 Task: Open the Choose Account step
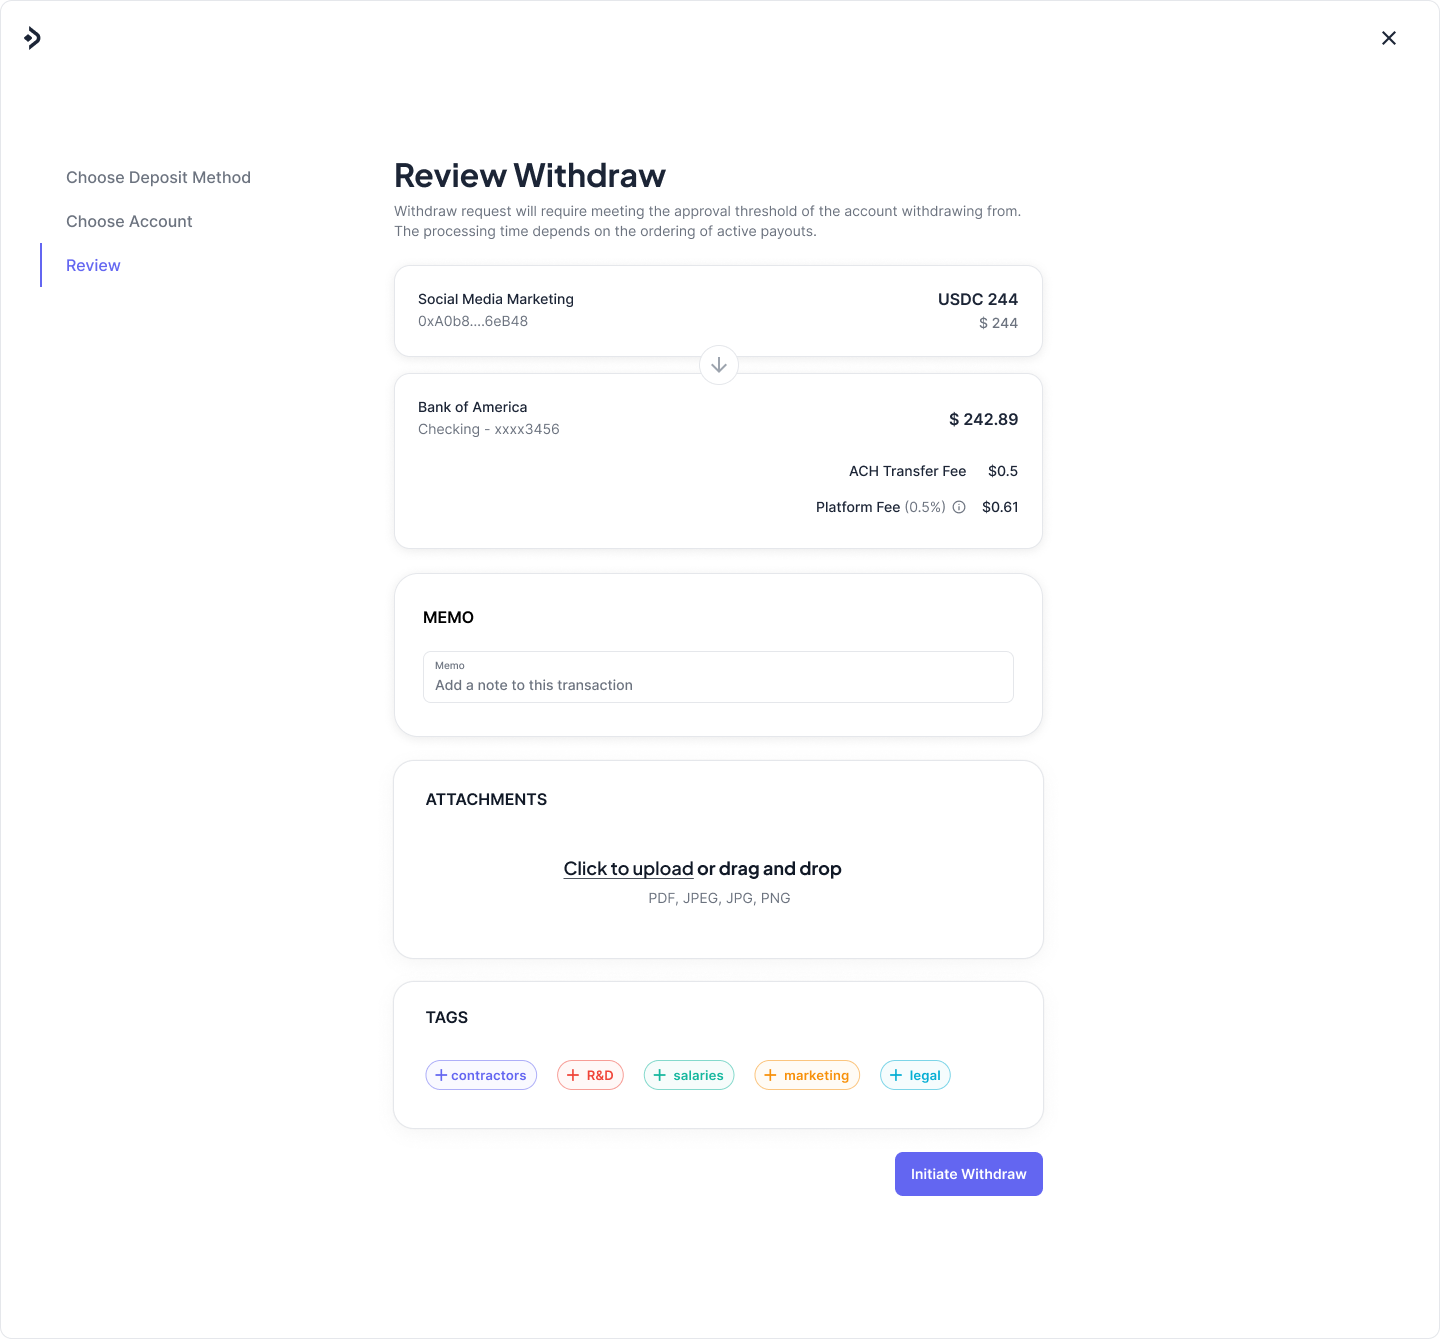(x=129, y=221)
